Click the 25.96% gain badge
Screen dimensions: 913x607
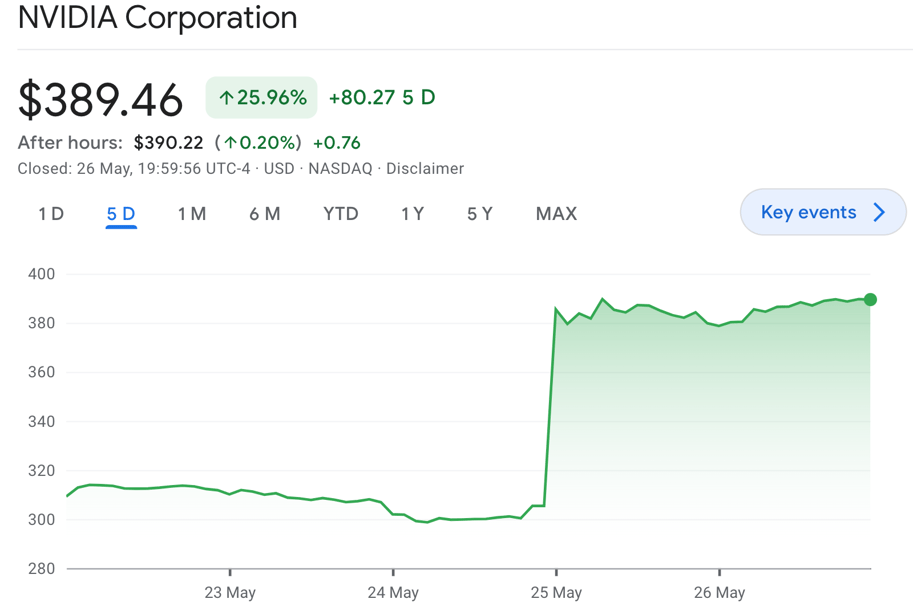[x=262, y=98]
